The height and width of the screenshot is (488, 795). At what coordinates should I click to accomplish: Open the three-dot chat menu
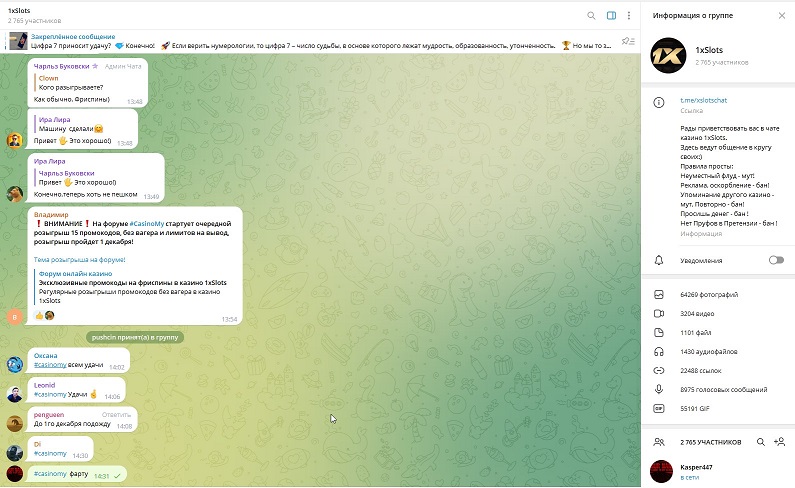(x=629, y=16)
